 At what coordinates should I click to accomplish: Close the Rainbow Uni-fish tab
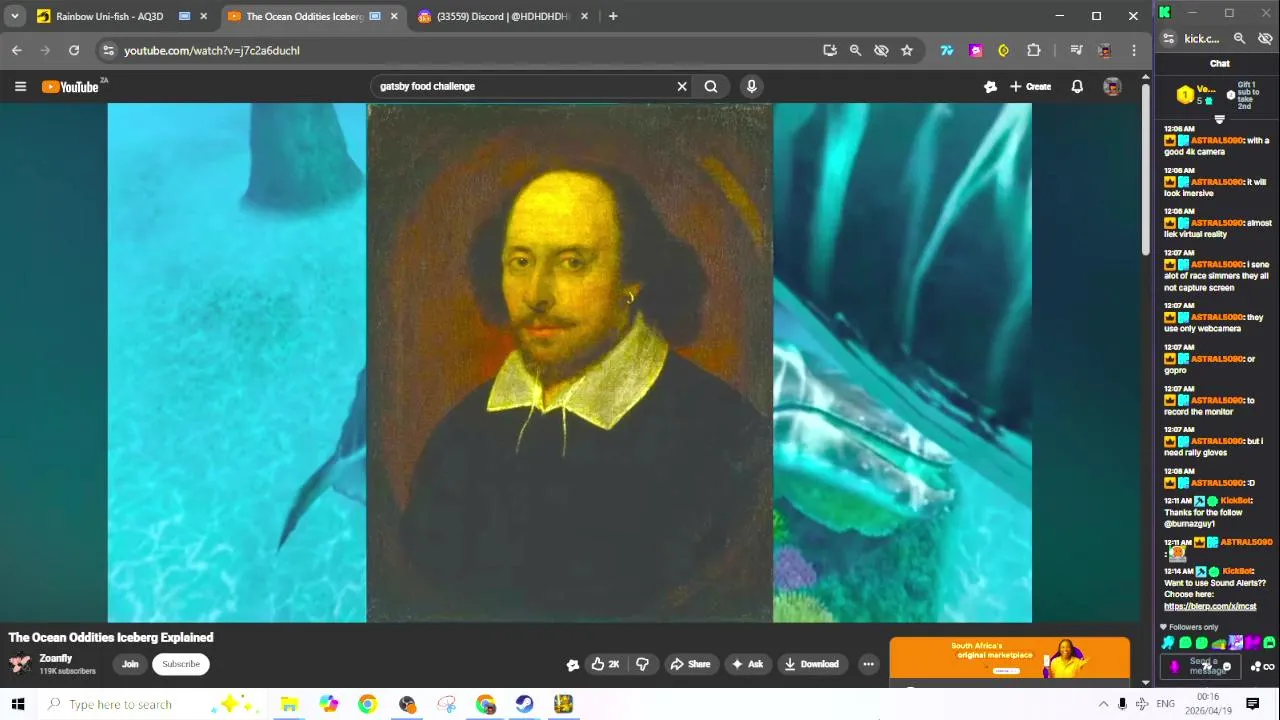(204, 16)
